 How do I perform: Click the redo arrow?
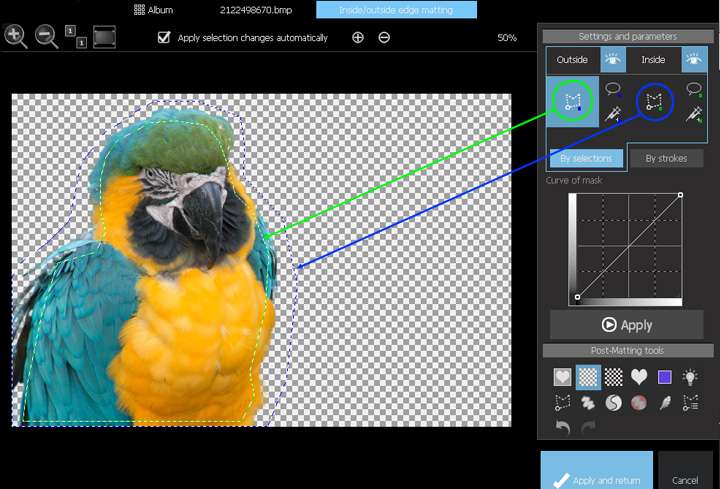click(588, 428)
